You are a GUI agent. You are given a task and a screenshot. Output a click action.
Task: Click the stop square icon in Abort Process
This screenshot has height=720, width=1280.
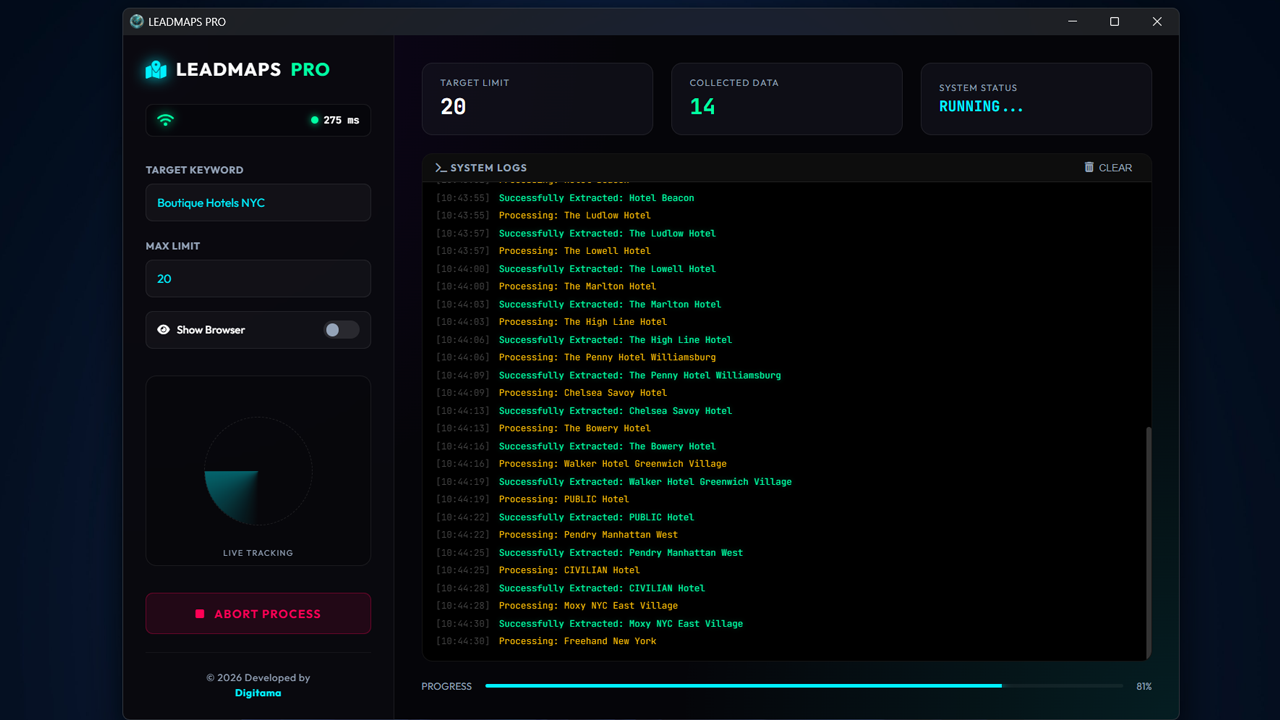click(x=200, y=614)
